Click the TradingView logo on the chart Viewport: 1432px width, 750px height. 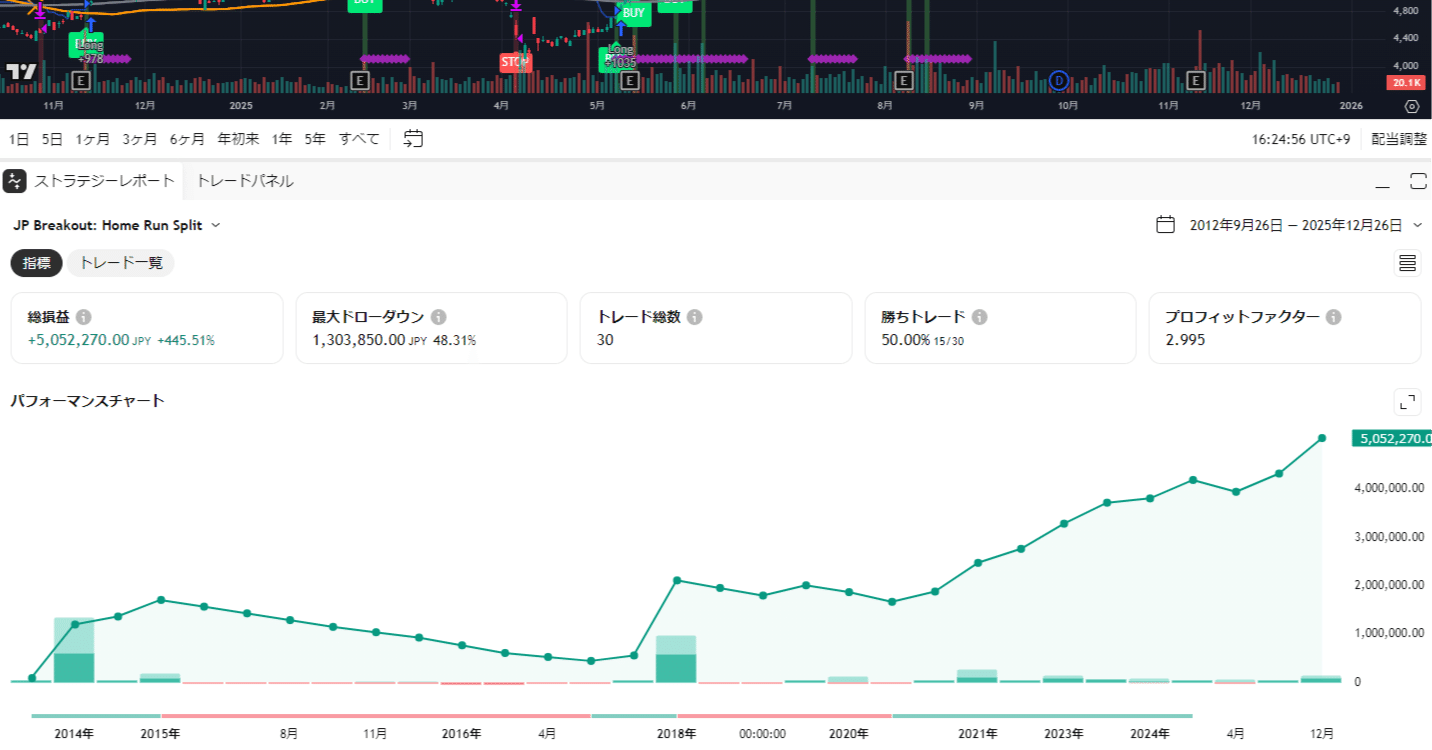point(22,72)
